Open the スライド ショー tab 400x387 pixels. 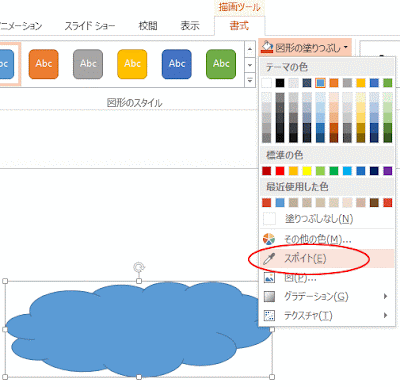[x=90, y=26]
